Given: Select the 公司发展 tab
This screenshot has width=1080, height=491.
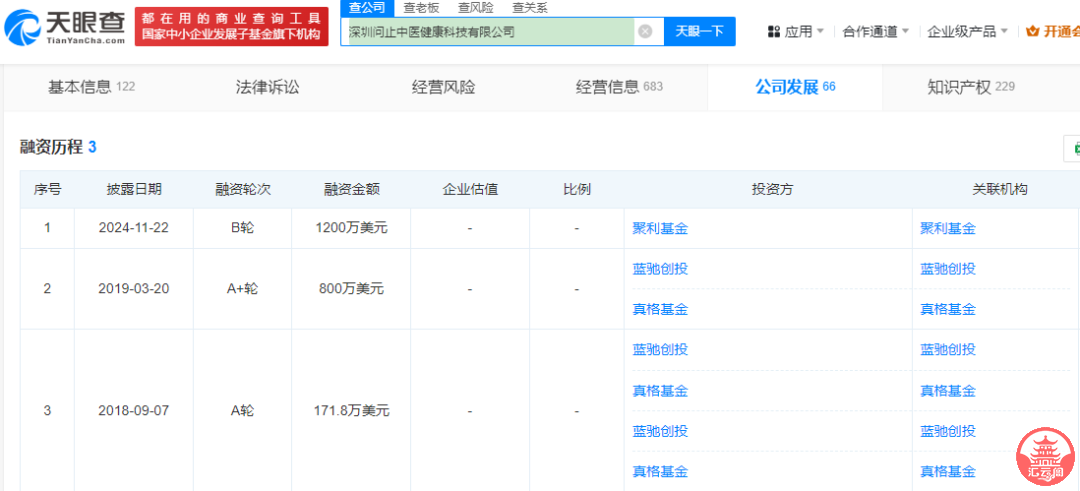Looking at the screenshot, I should click(x=795, y=87).
